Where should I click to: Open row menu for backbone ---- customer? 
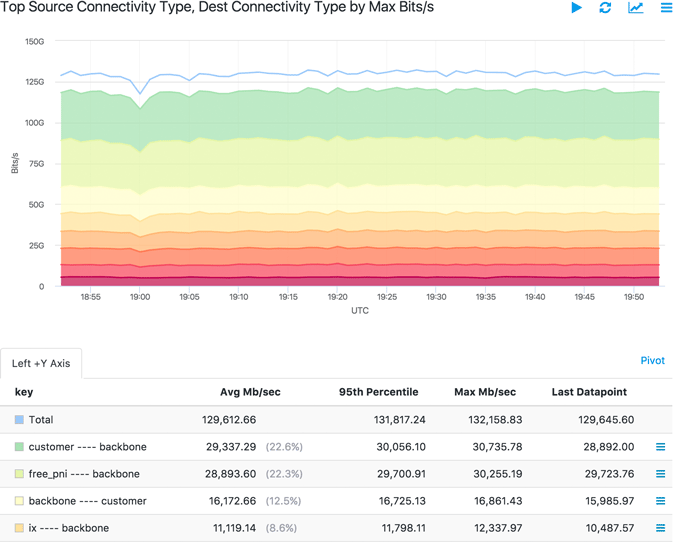(x=660, y=501)
